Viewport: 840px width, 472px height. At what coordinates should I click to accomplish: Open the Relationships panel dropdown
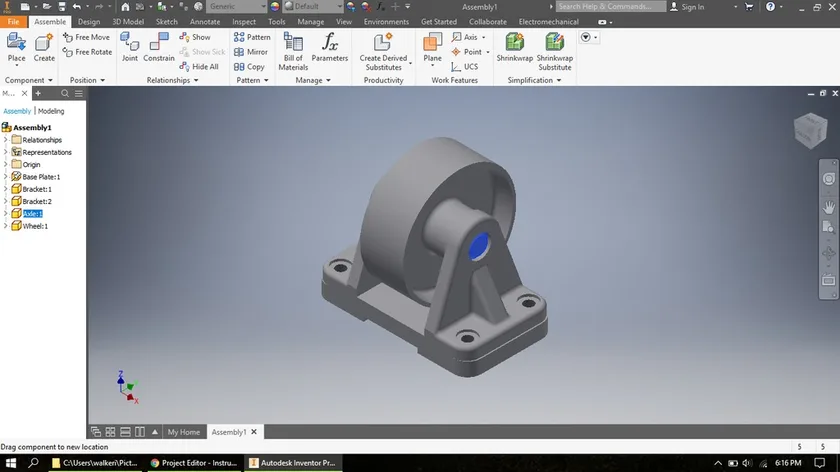click(172, 80)
